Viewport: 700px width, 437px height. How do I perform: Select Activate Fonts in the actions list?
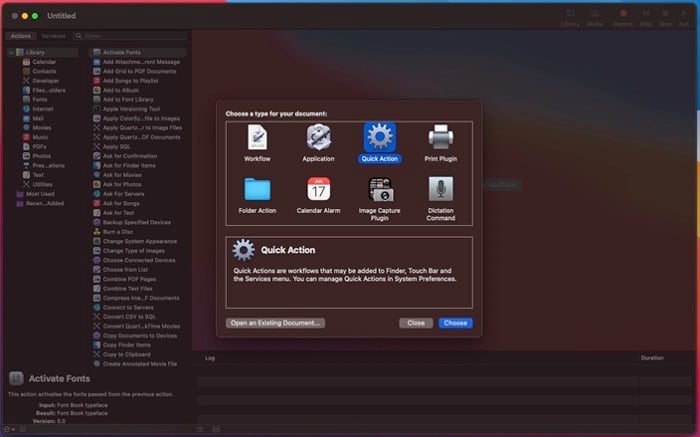[x=138, y=52]
